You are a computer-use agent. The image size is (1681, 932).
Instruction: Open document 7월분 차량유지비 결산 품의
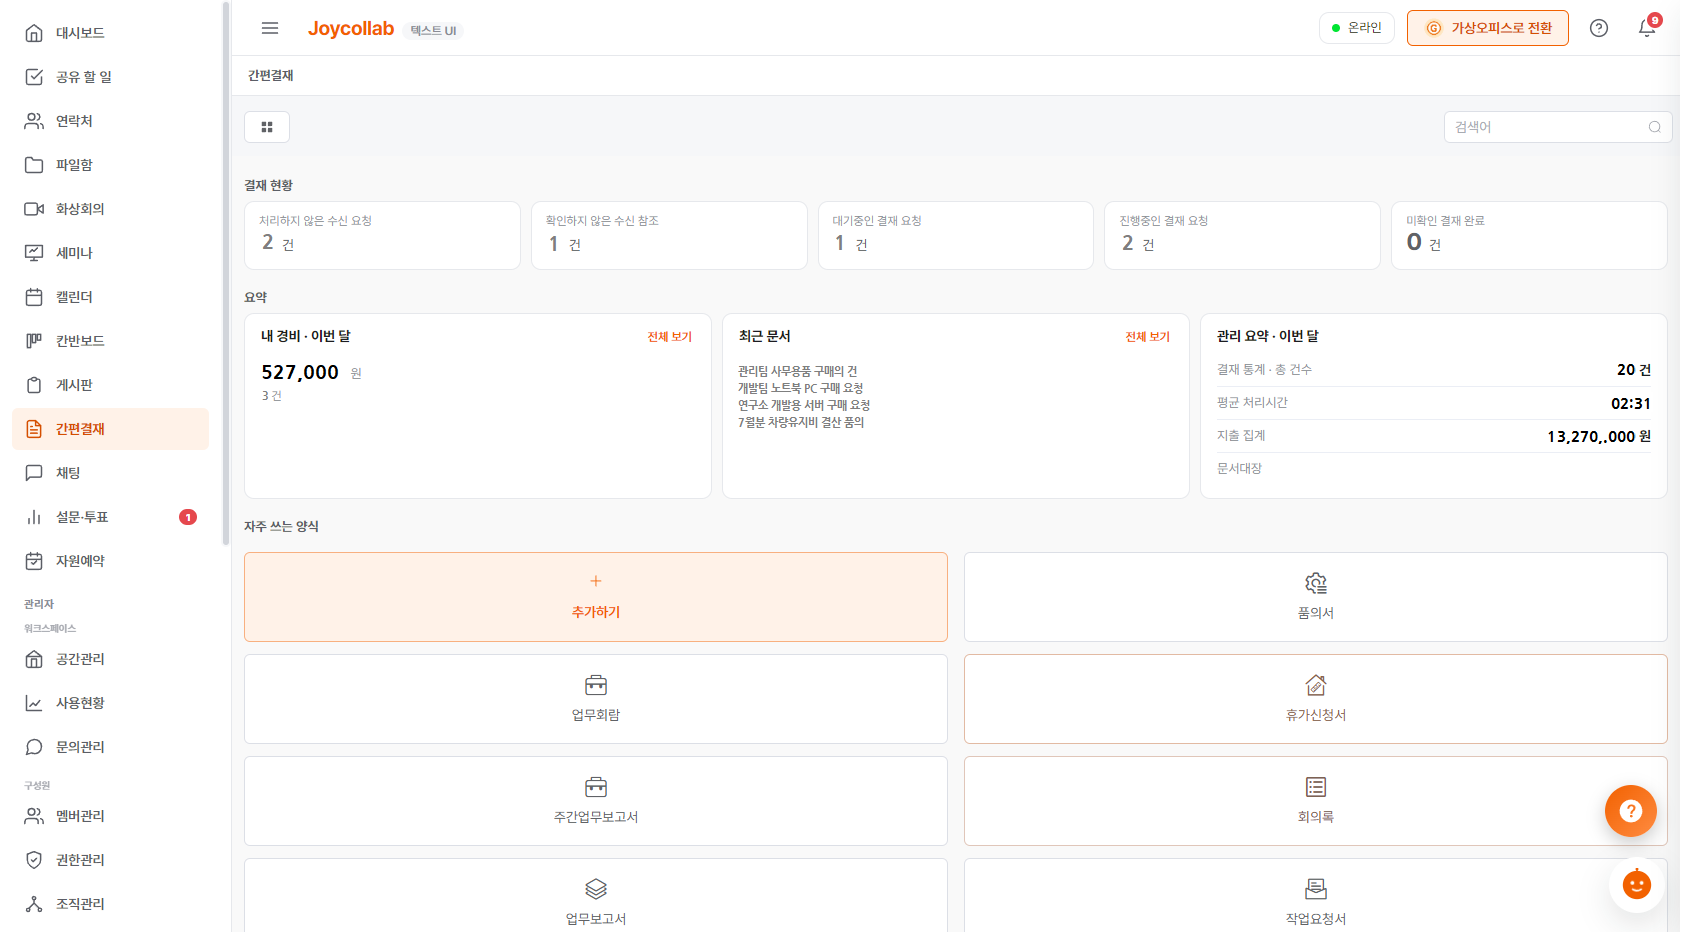801,422
